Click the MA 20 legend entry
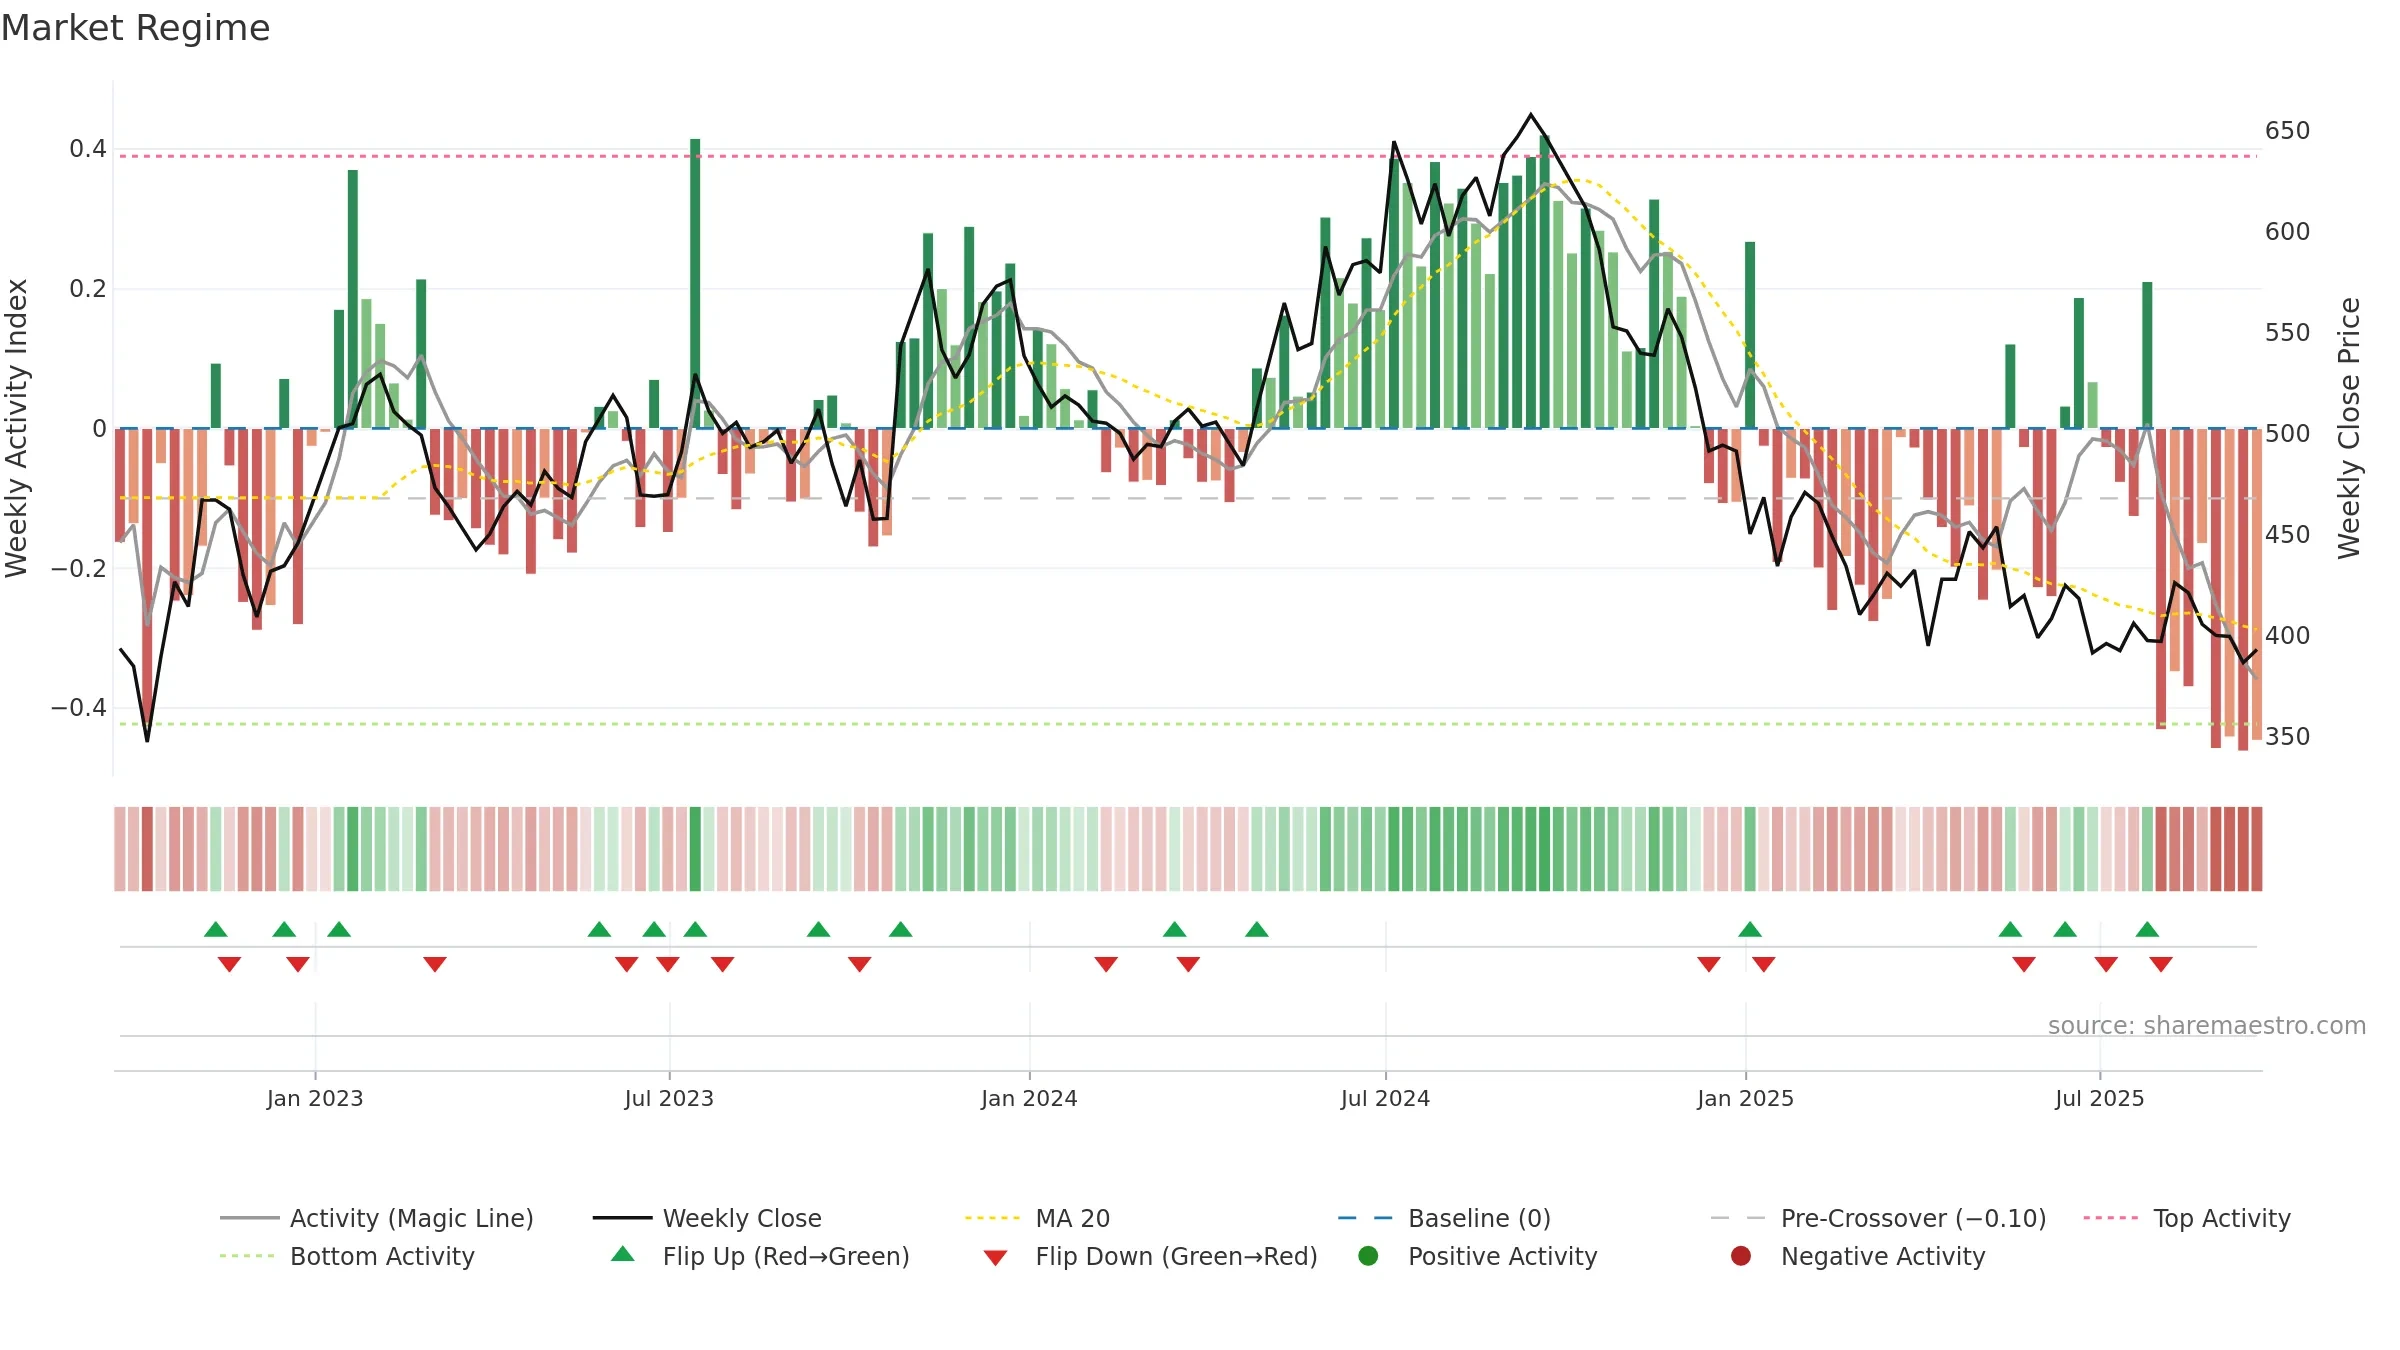The image size is (2400, 1350). [1037, 1218]
